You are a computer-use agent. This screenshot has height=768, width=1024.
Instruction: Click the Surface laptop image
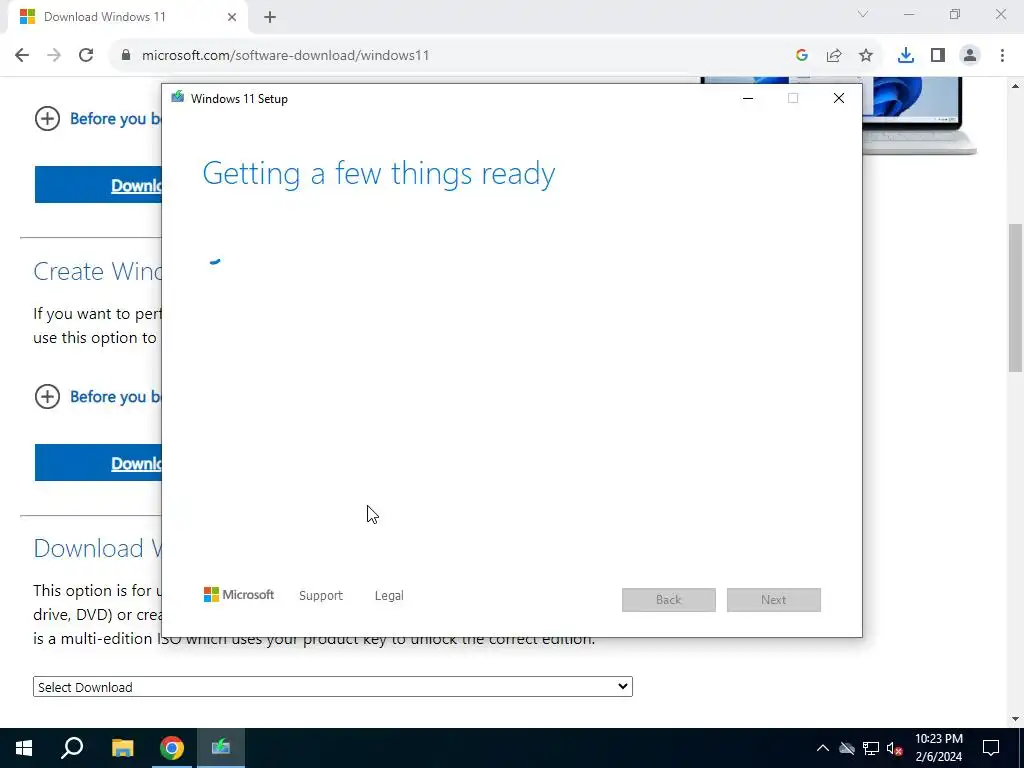coord(920,116)
